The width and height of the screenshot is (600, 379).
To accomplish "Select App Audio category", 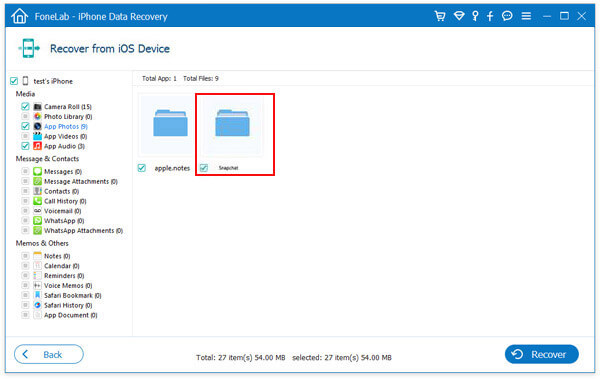I will [64, 146].
